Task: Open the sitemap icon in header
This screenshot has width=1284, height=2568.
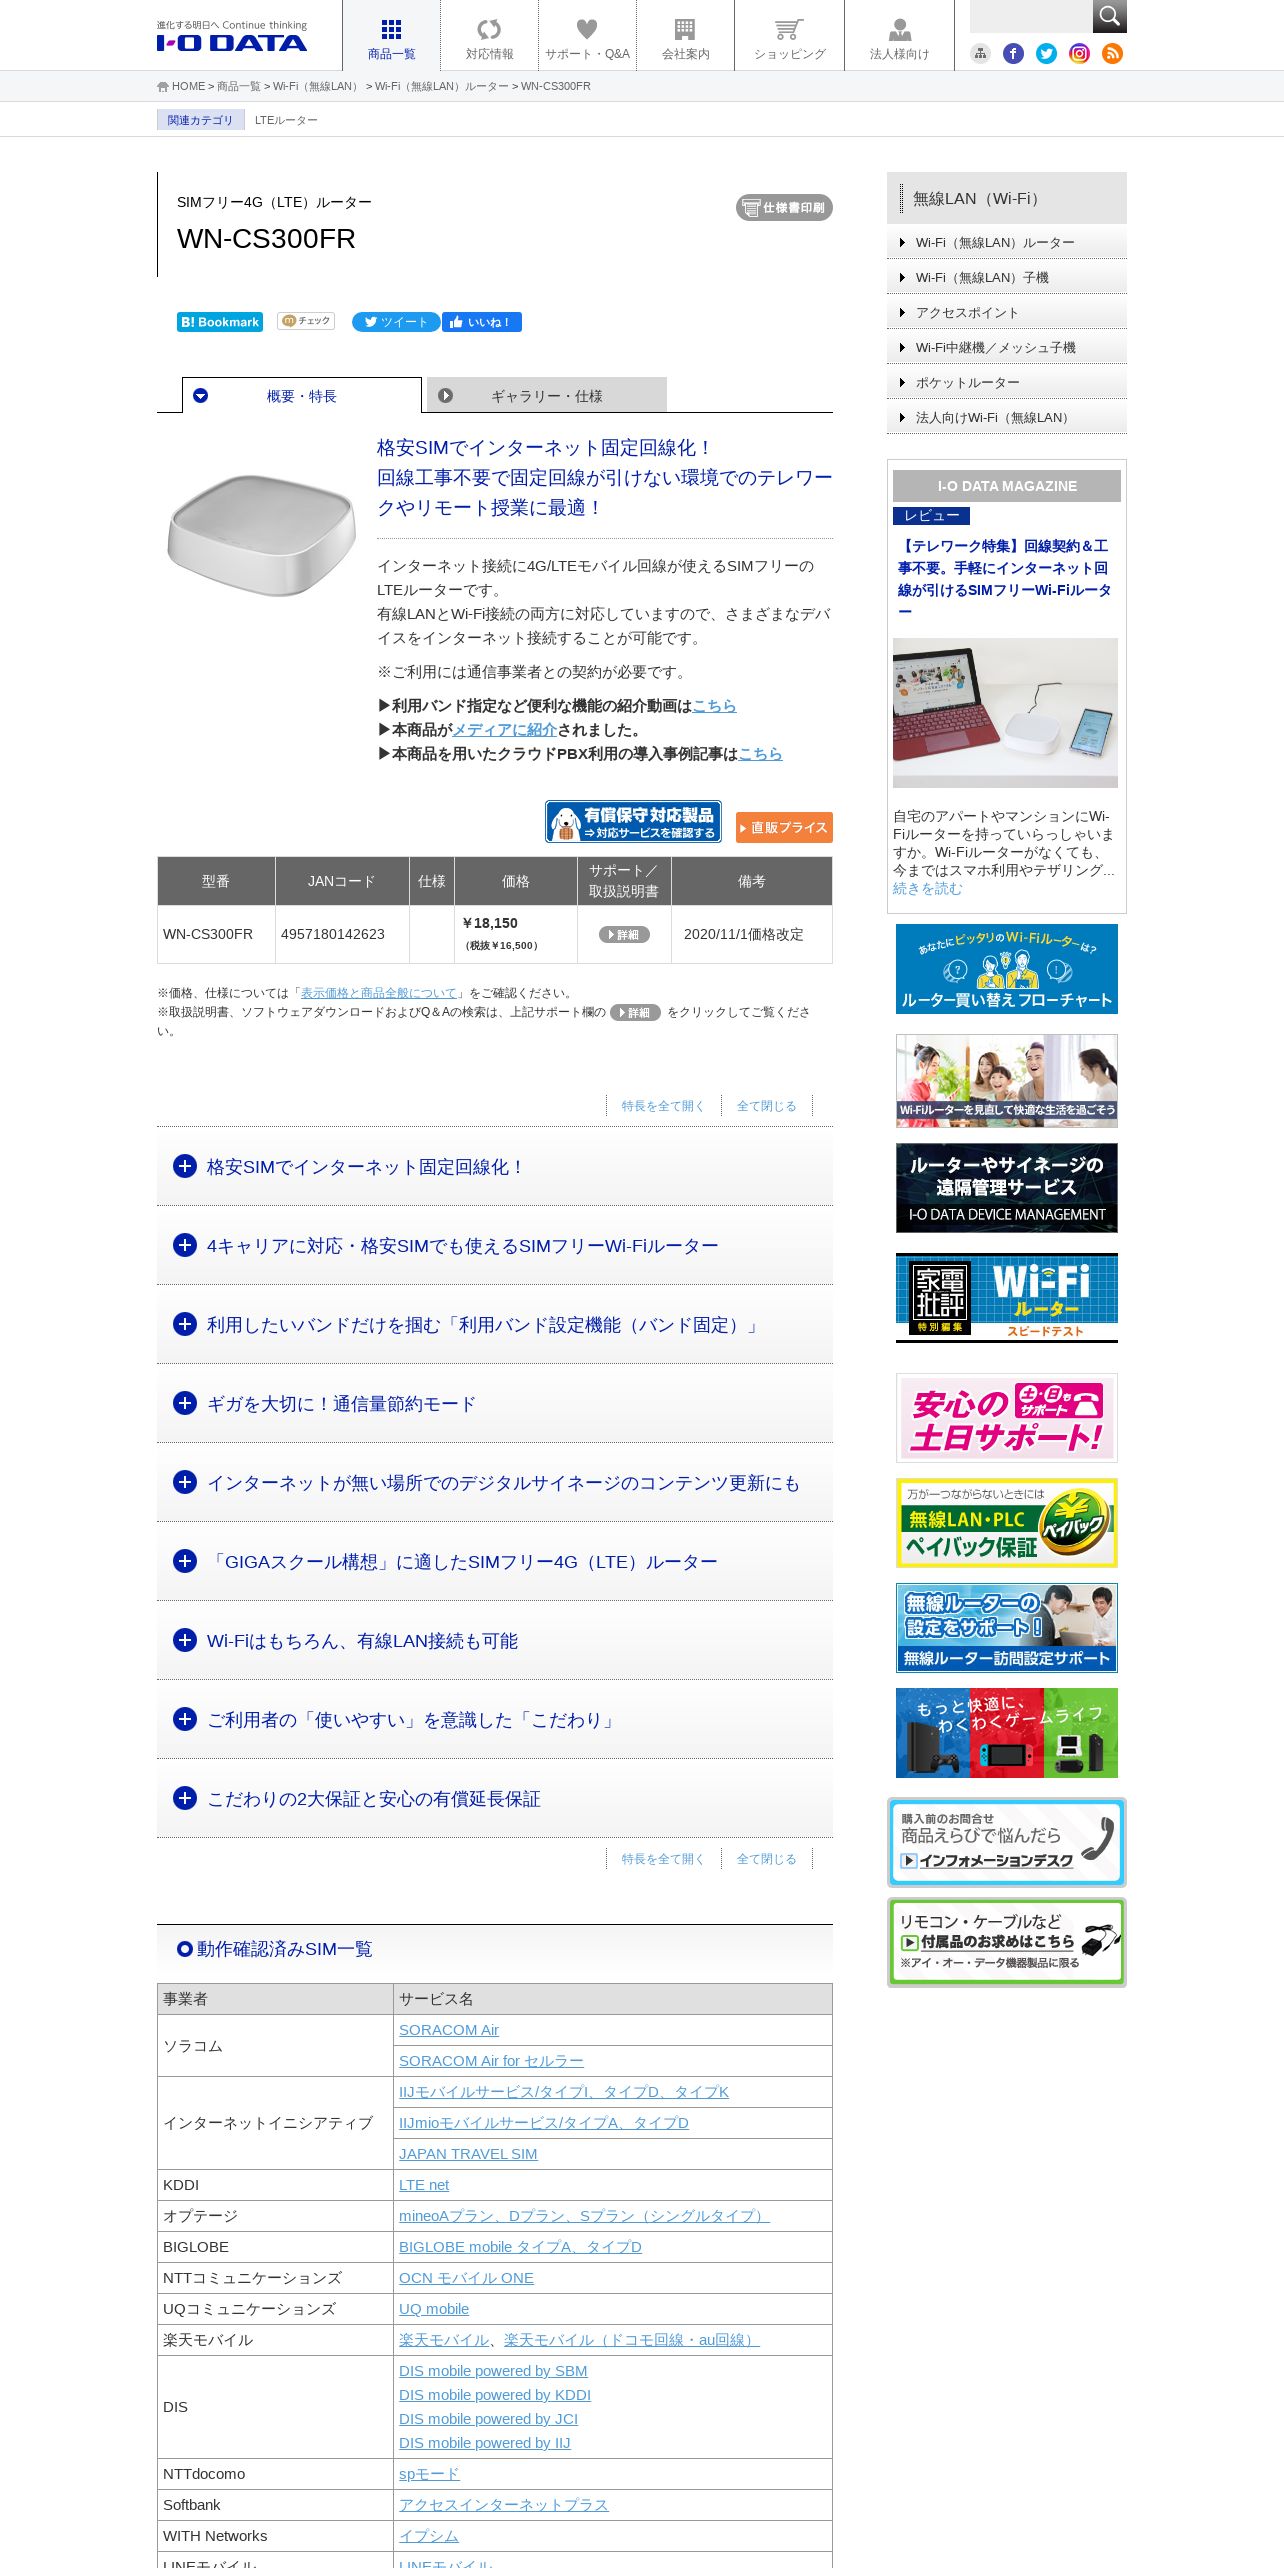Action: tap(980, 53)
